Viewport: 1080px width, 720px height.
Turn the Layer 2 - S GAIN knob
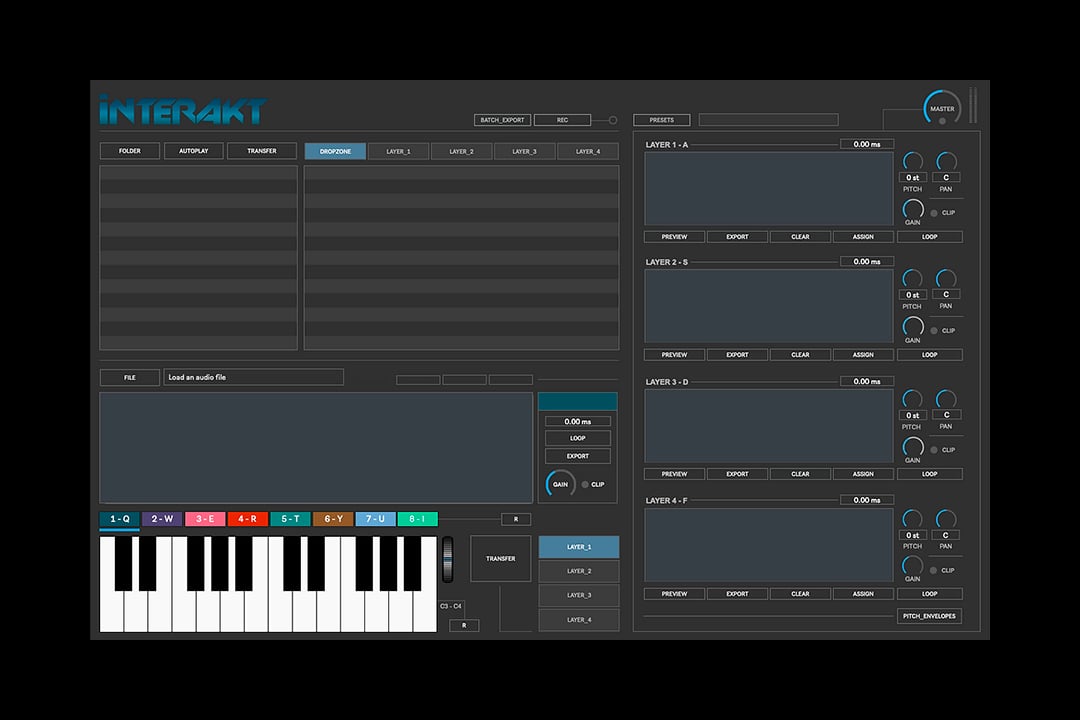click(913, 326)
